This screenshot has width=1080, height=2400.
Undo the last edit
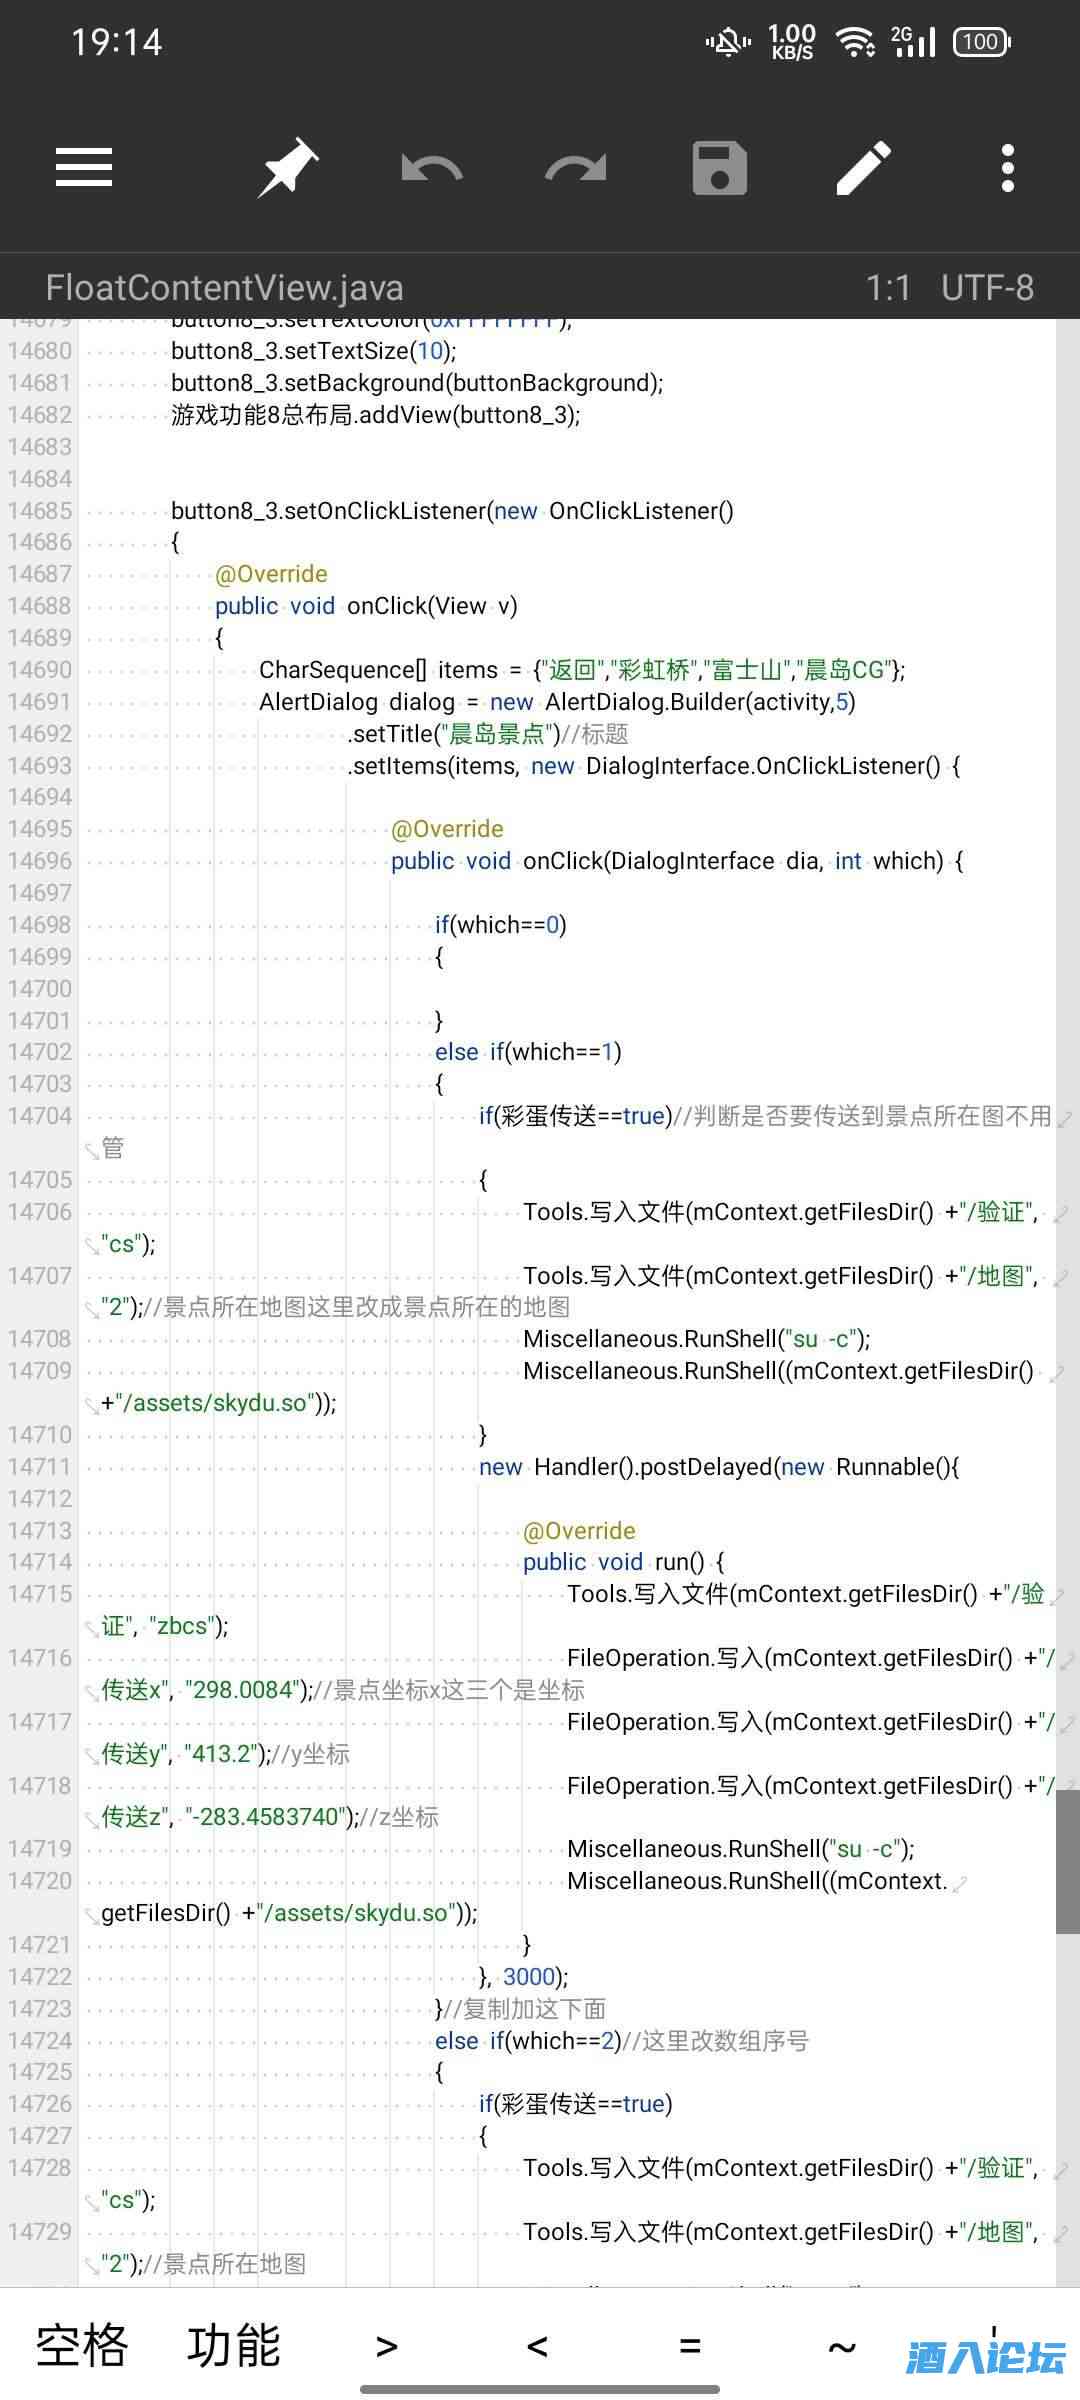point(431,168)
